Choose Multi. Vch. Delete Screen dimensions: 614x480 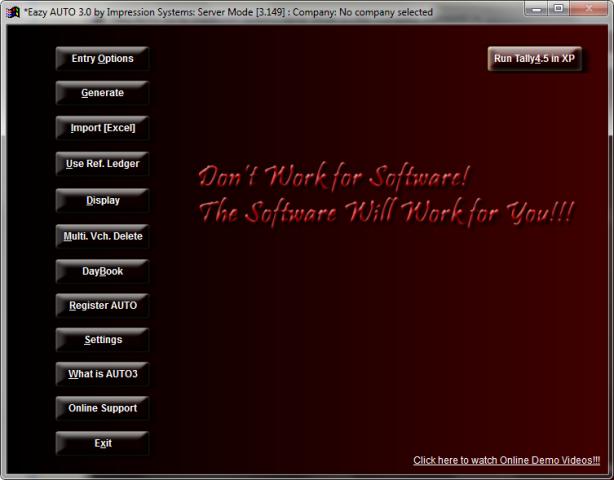[102, 236]
